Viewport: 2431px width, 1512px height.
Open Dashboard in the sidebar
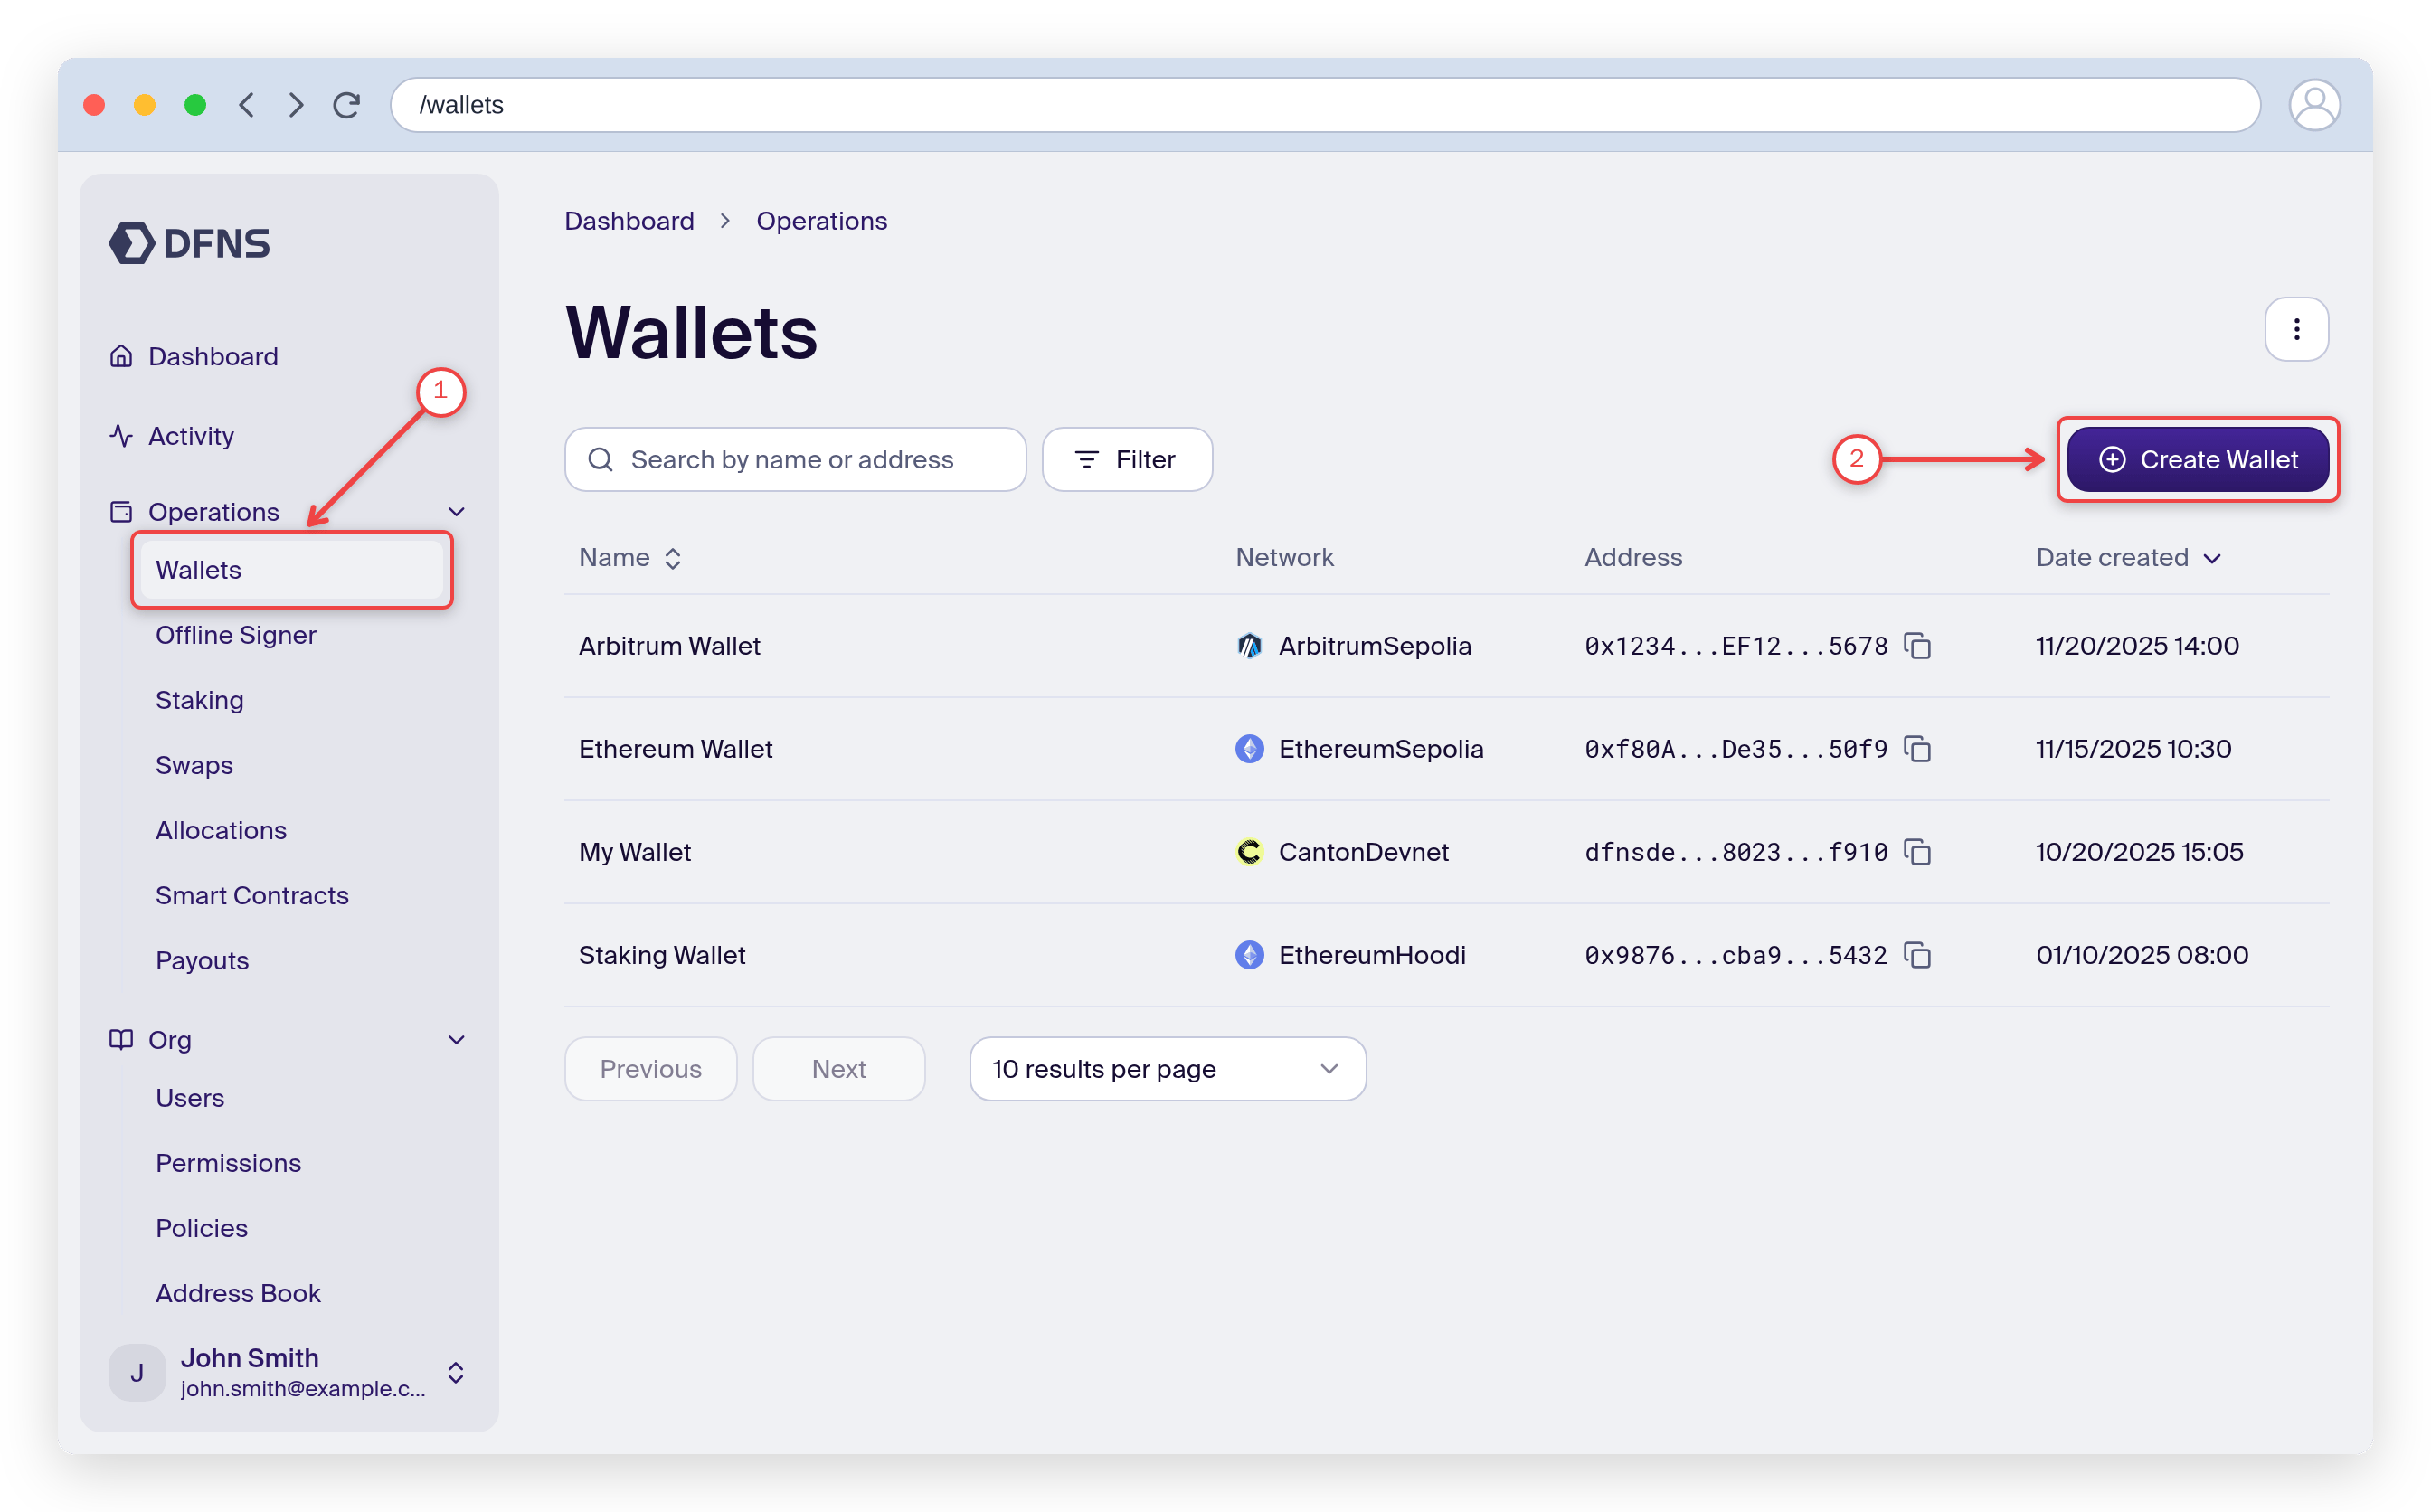213,356
